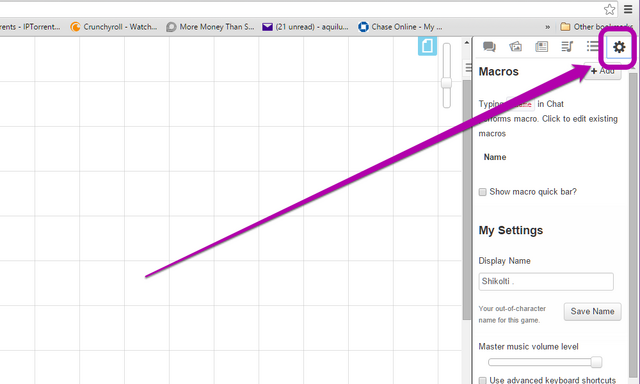Open the Chat tab icon
Viewport: 640px width, 384px height.
tap(489, 47)
